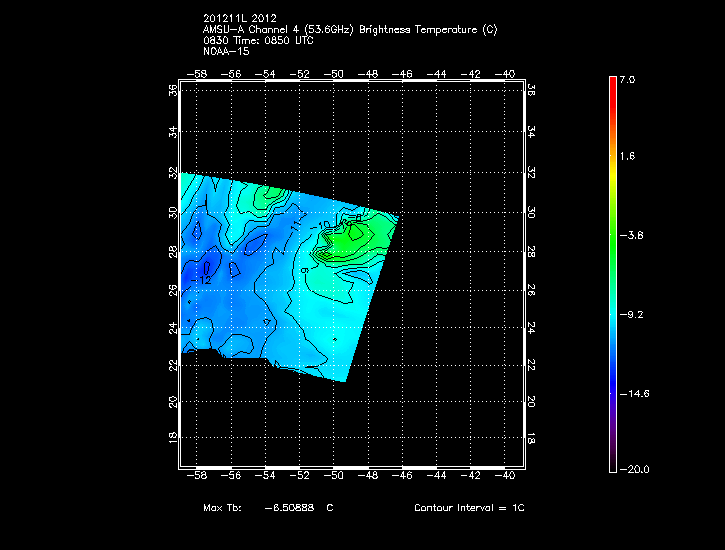Select the -14.6 color scale label
This screenshot has height=550, width=725.
tap(636, 393)
